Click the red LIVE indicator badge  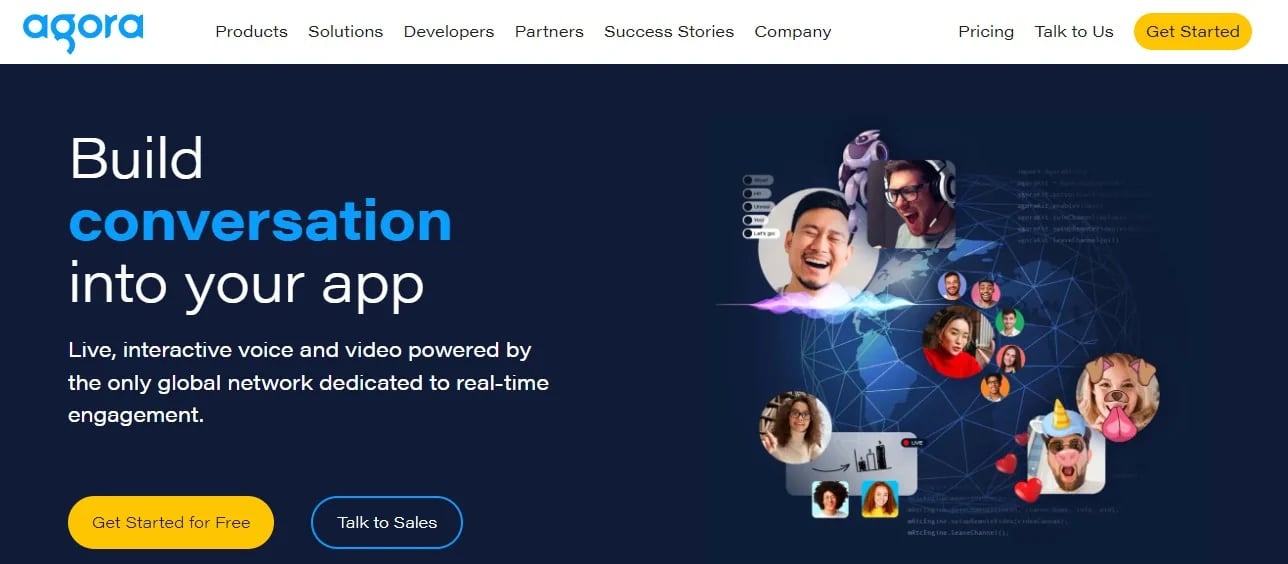point(912,442)
